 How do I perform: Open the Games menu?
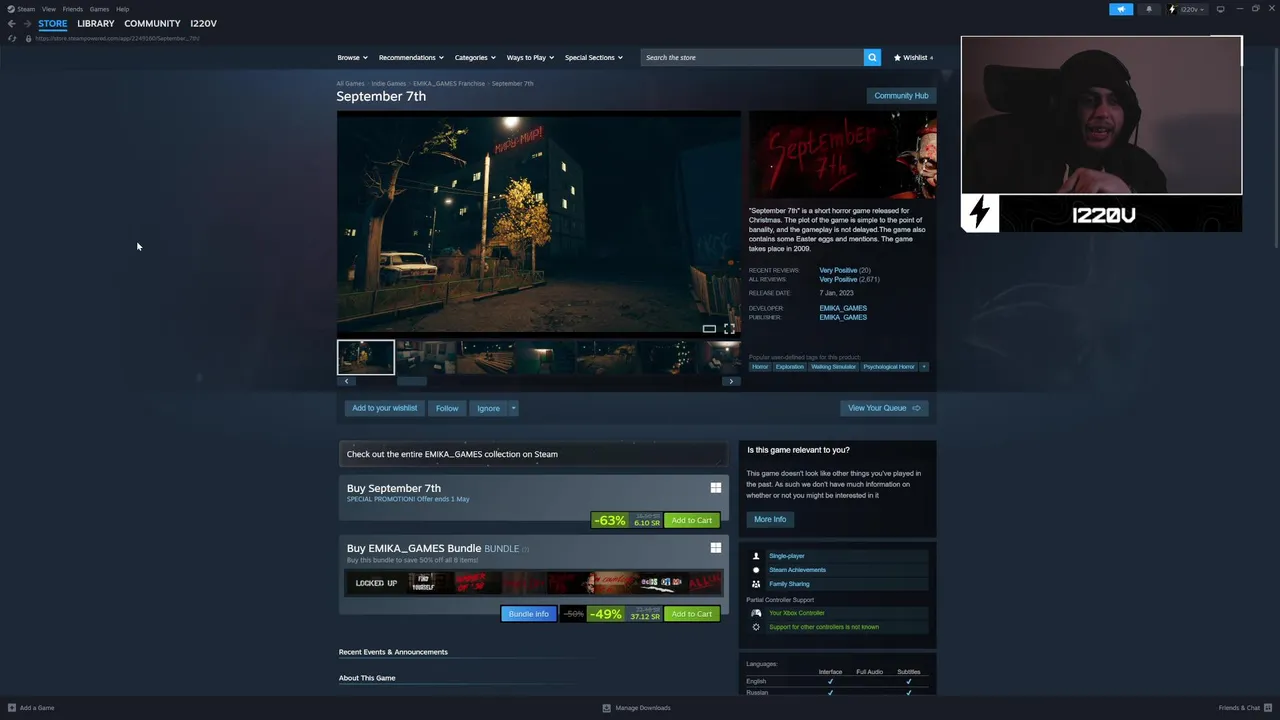click(x=99, y=9)
